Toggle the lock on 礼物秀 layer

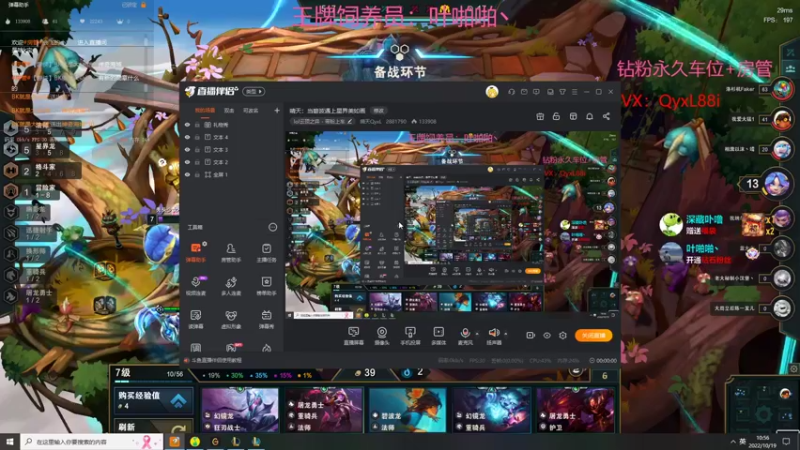click(x=197, y=124)
